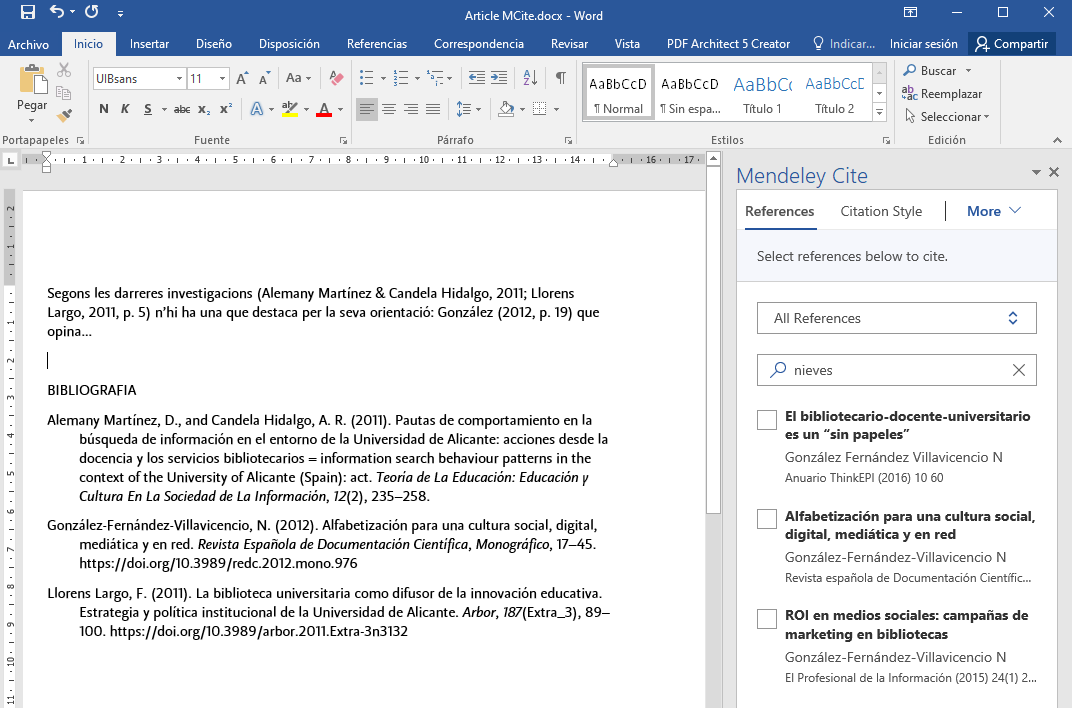The width and height of the screenshot is (1072, 708).
Task: Open the Párrafo dialog launcher
Action: [x=568, y=140]
